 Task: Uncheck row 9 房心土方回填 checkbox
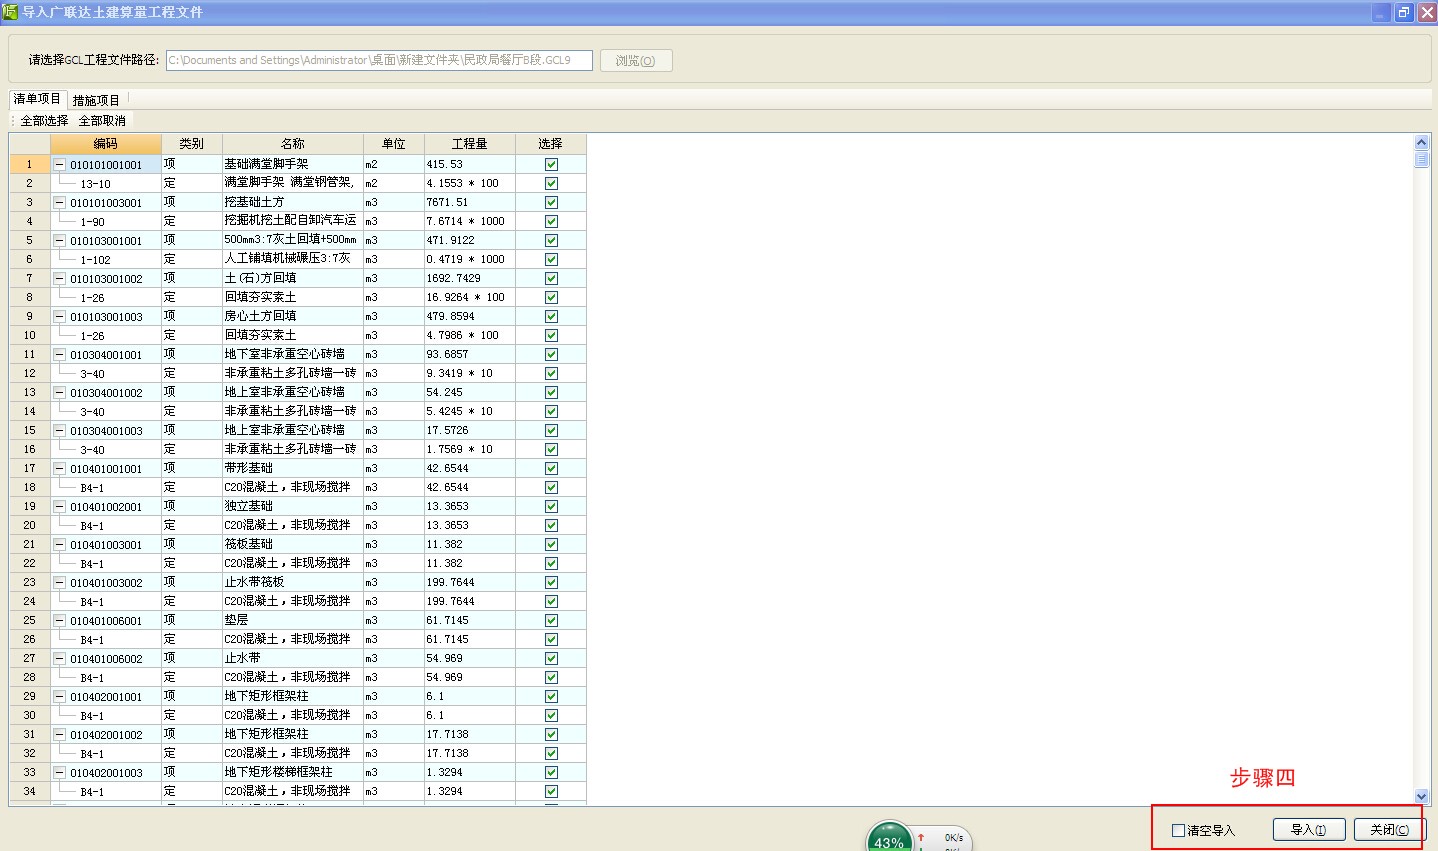tap(551, 316)
